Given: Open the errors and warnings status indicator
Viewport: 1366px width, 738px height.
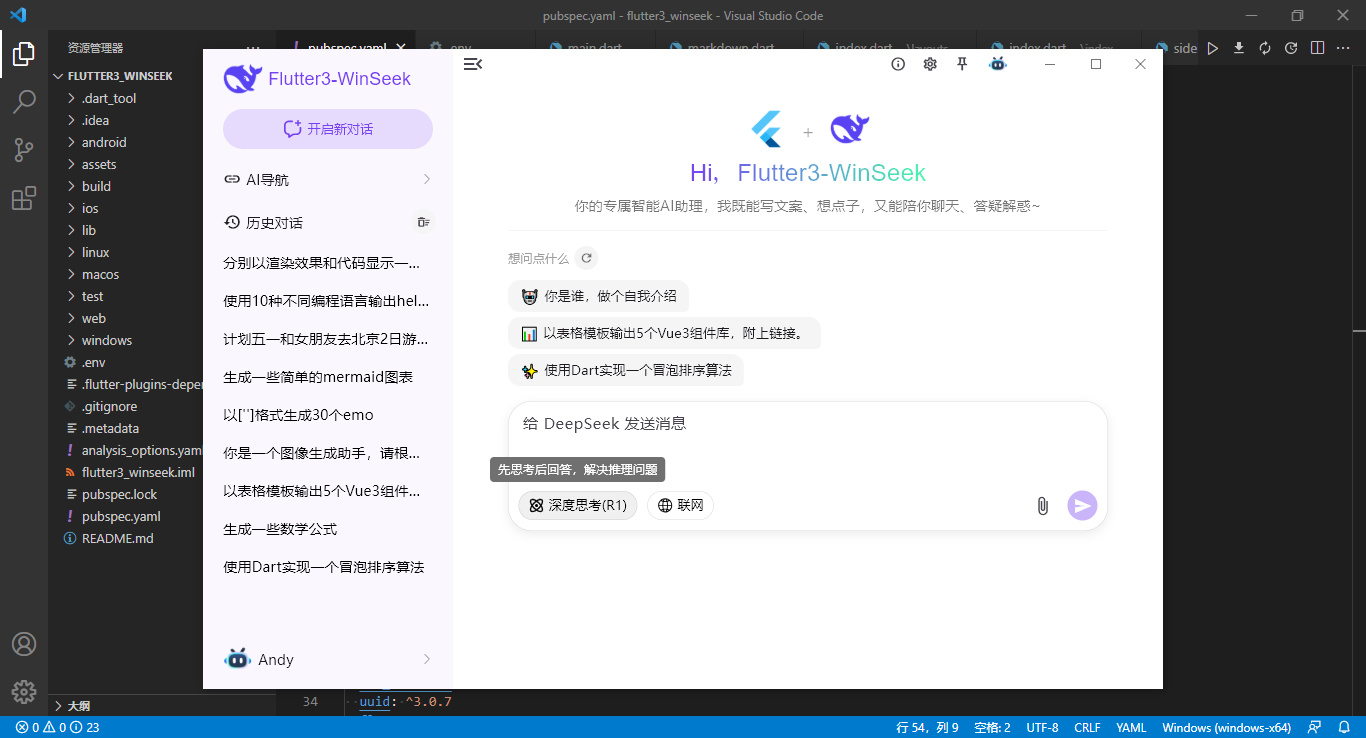Looking at the screenshot, I should click(x=57, y=727).
